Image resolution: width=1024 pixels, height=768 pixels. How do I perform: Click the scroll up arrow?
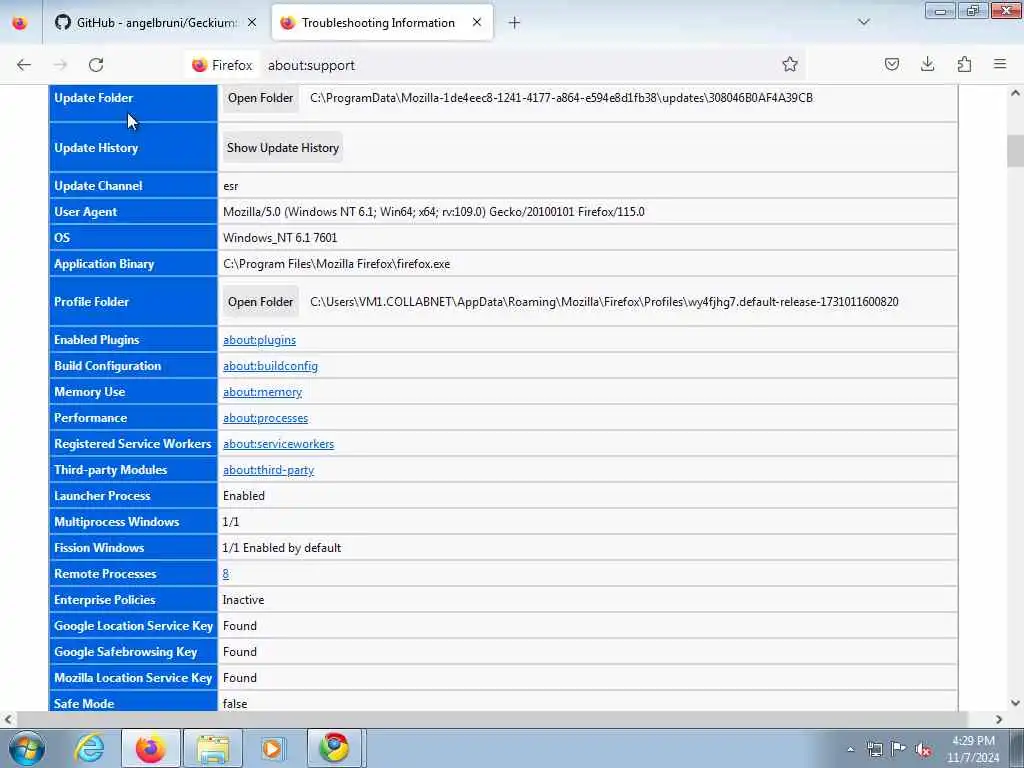(1015, 93)
